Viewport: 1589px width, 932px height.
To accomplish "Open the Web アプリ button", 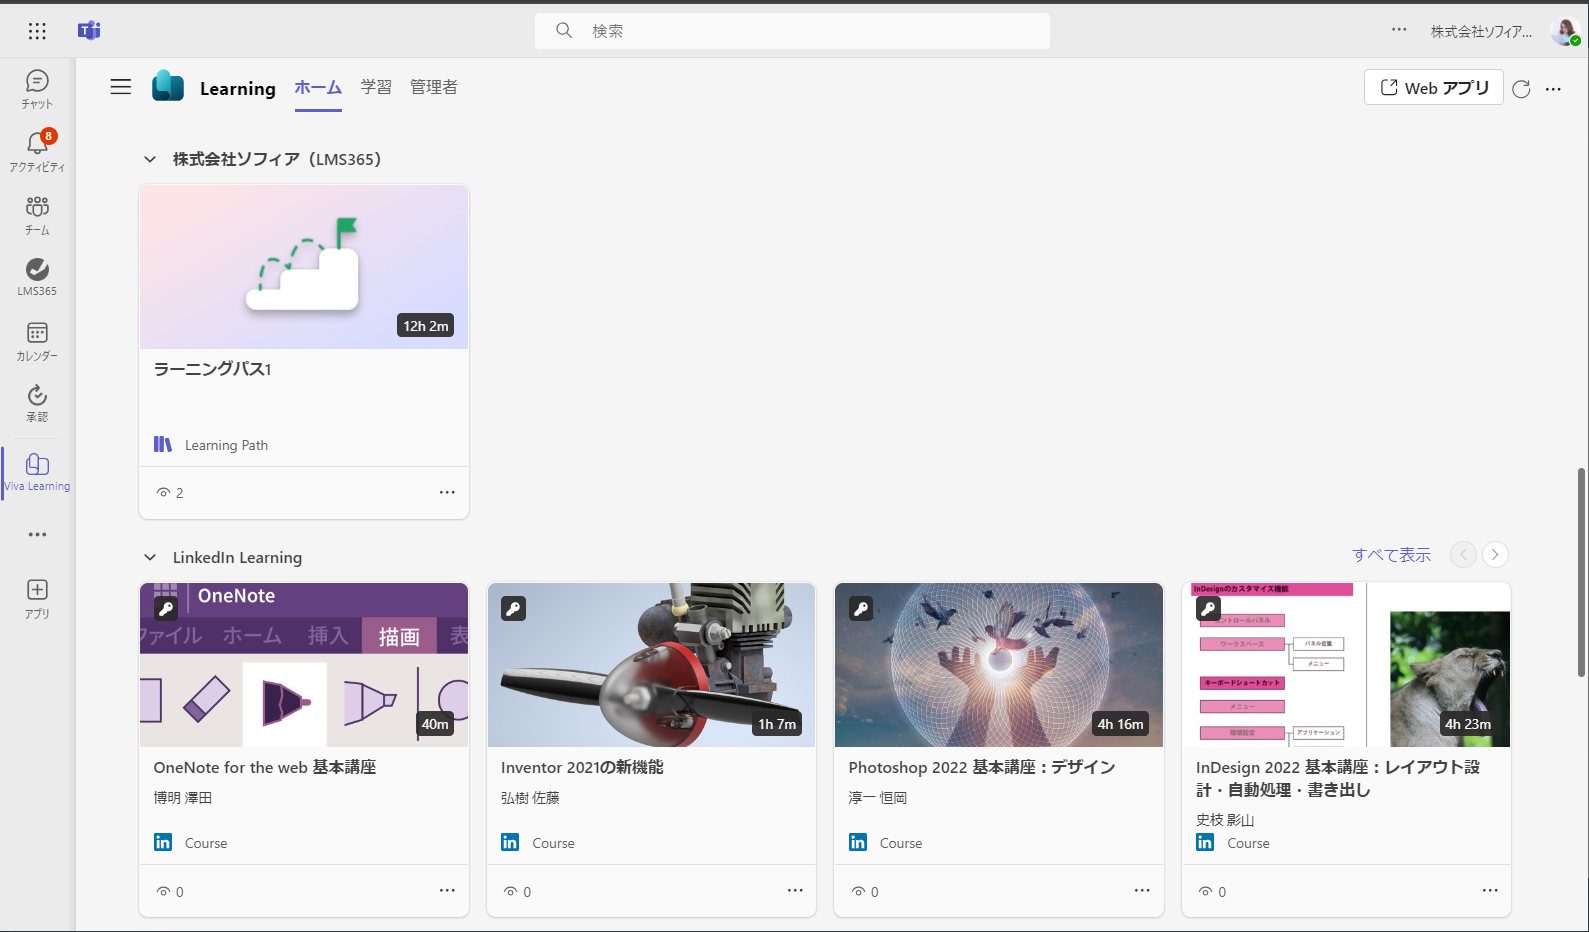I will coord(1433,88).
